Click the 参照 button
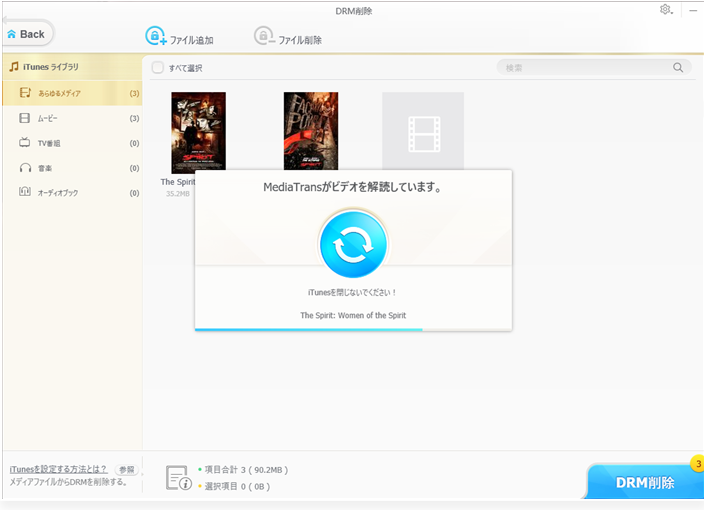Image resolution: width=704 pixels, height=510 pixels. (127, 470)
